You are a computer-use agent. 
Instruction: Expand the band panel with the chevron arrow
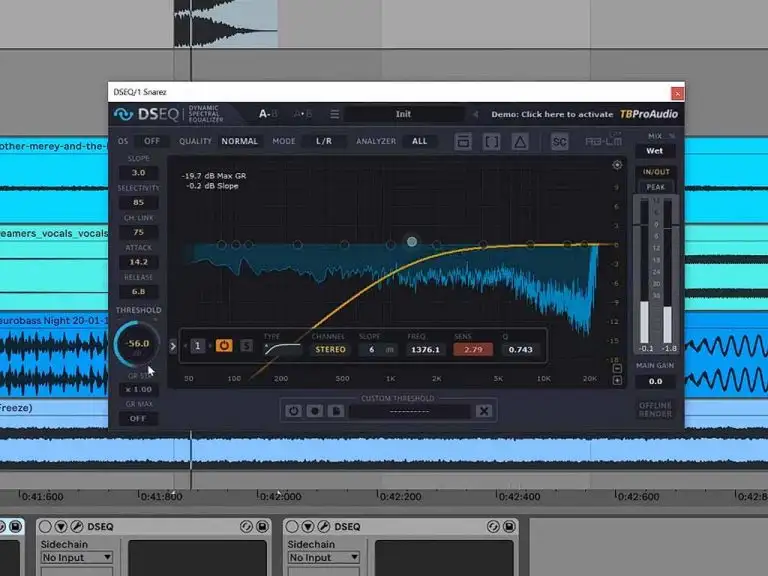pos(172,346)
